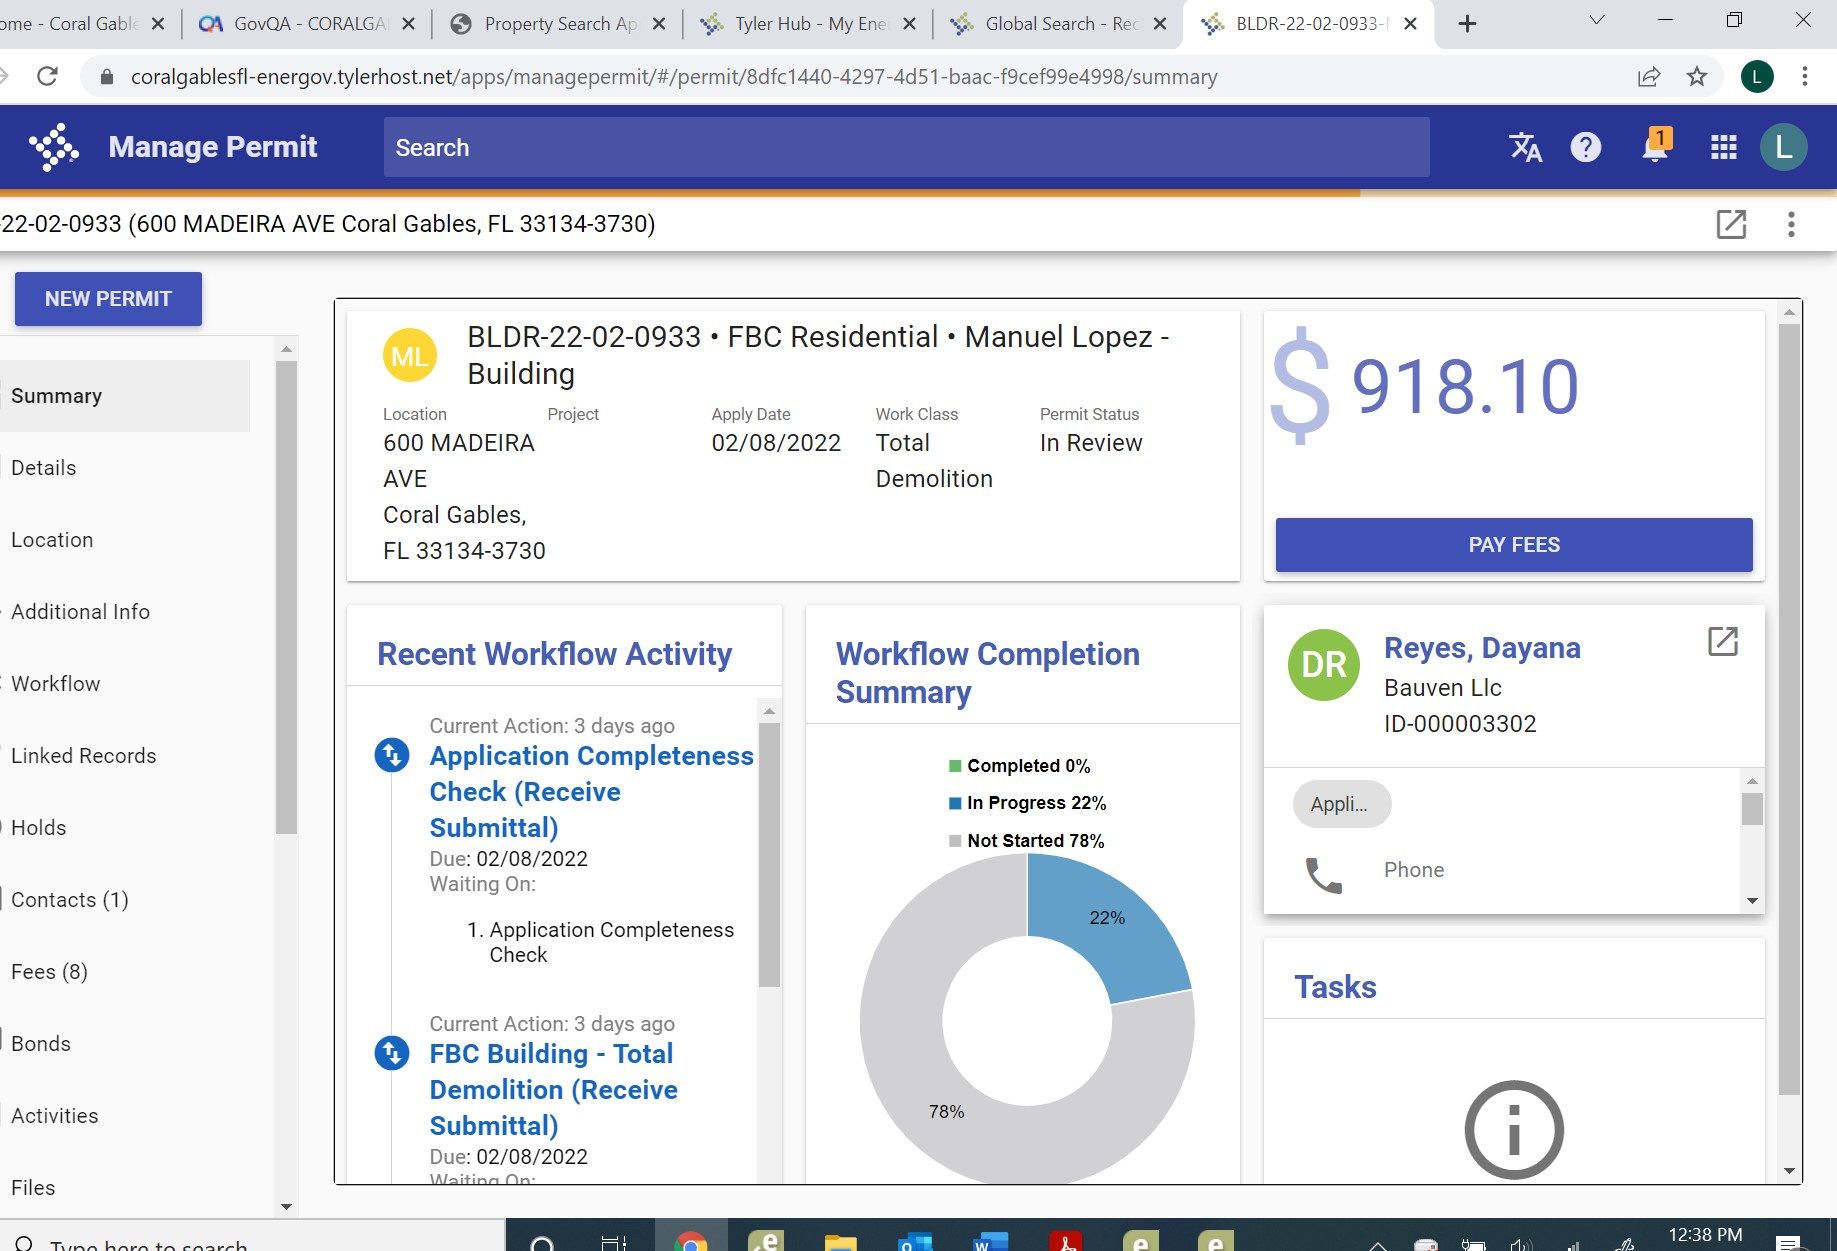Open the notifications bell
The height and width of the screenshot is (1251, 1837).
point(1655,147)
